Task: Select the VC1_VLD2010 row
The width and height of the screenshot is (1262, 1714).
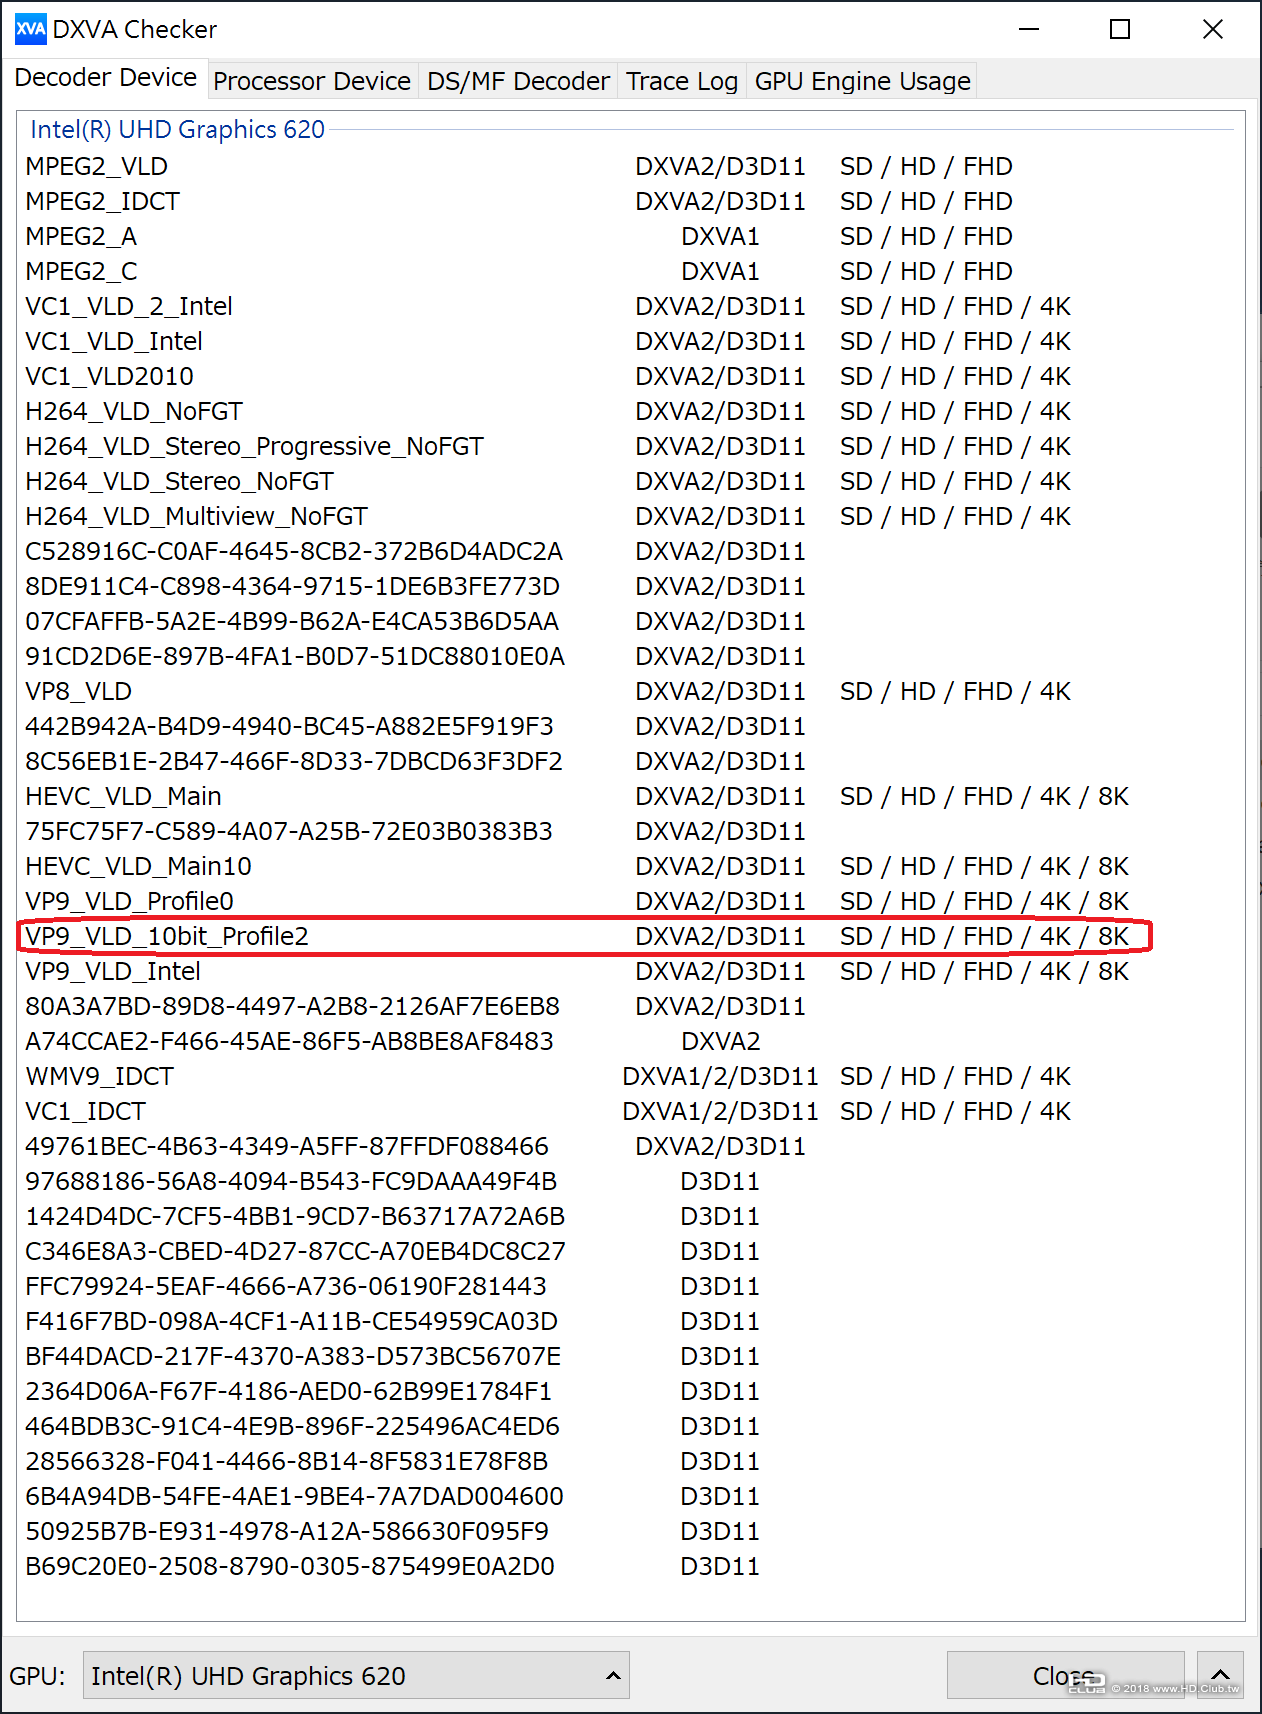Action: coord(630,376)
